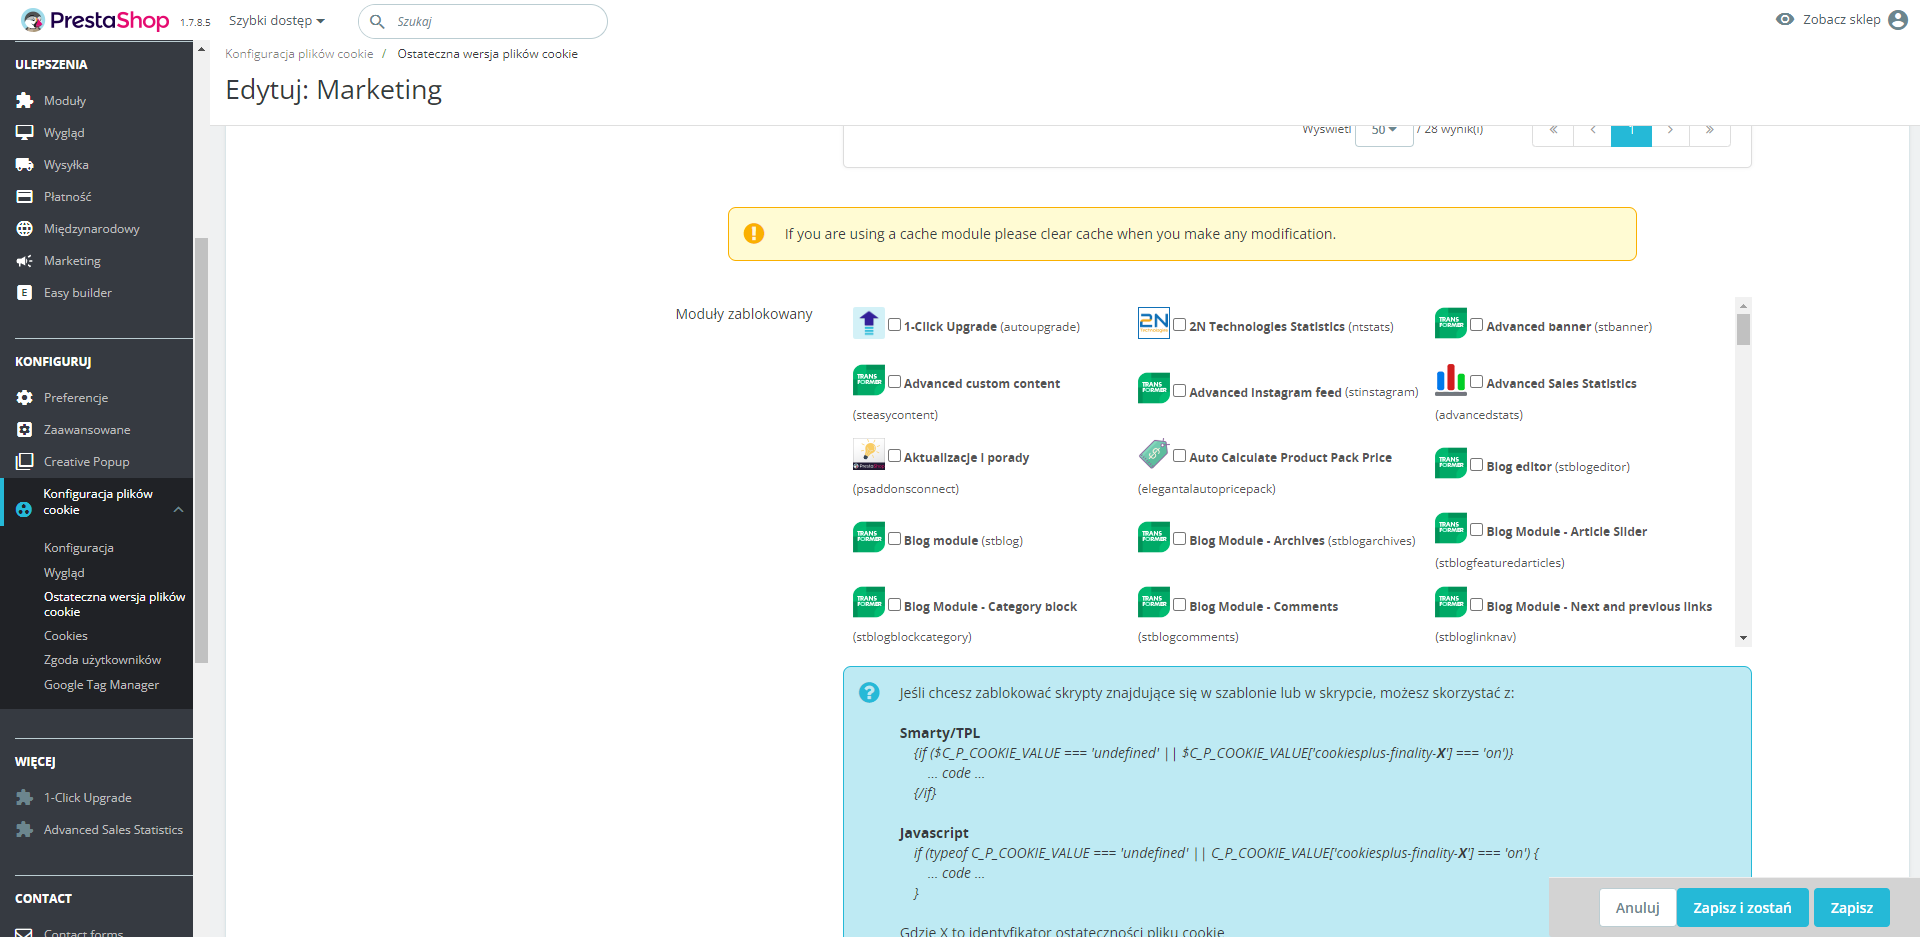Screen dimensions: 1920x937
Task: Click the Zapisz save button
Action: click(1852, 908)
